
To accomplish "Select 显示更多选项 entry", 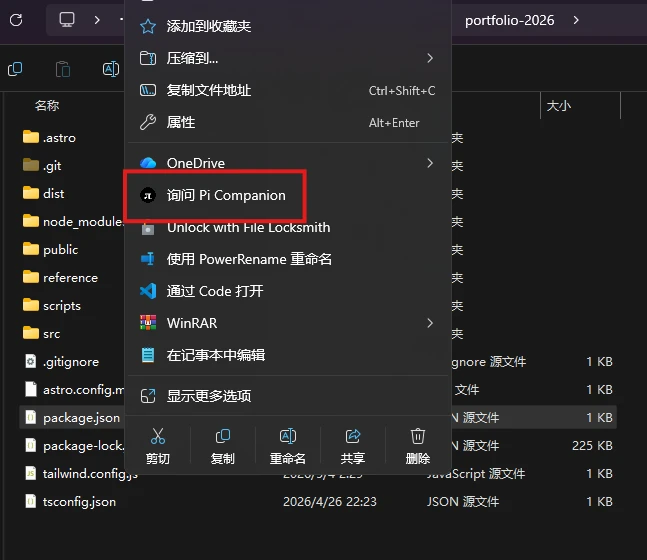I will click(288, 396).
